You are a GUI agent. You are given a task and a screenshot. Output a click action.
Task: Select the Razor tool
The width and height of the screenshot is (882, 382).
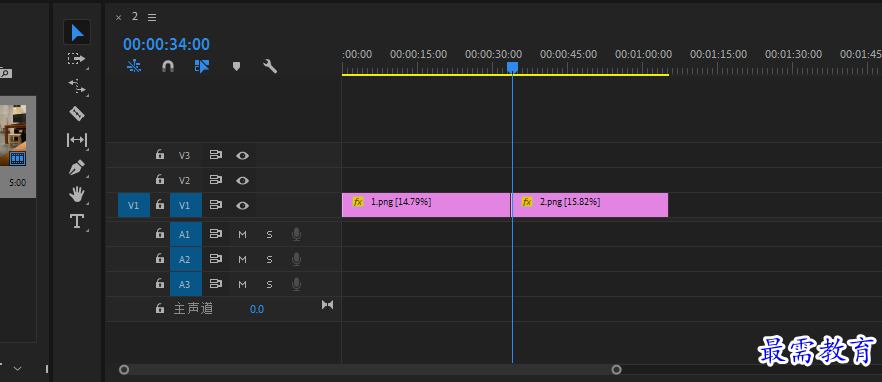pos(77,113)
